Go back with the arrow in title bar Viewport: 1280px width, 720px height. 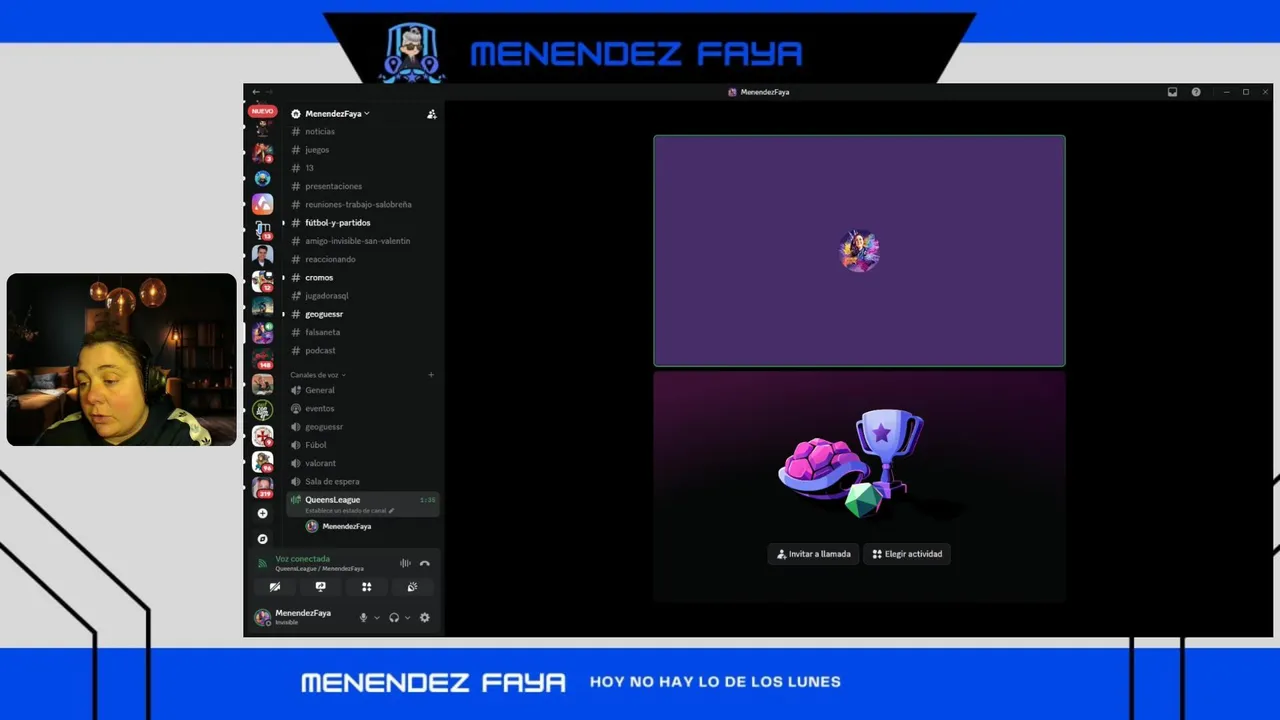pos(256,92)
